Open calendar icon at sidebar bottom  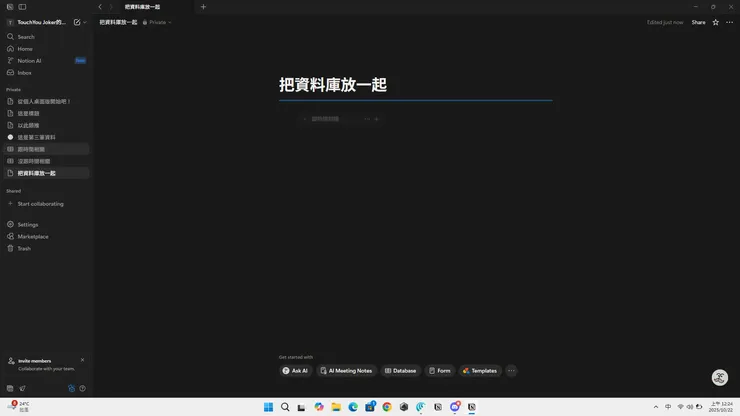[10, 388]
